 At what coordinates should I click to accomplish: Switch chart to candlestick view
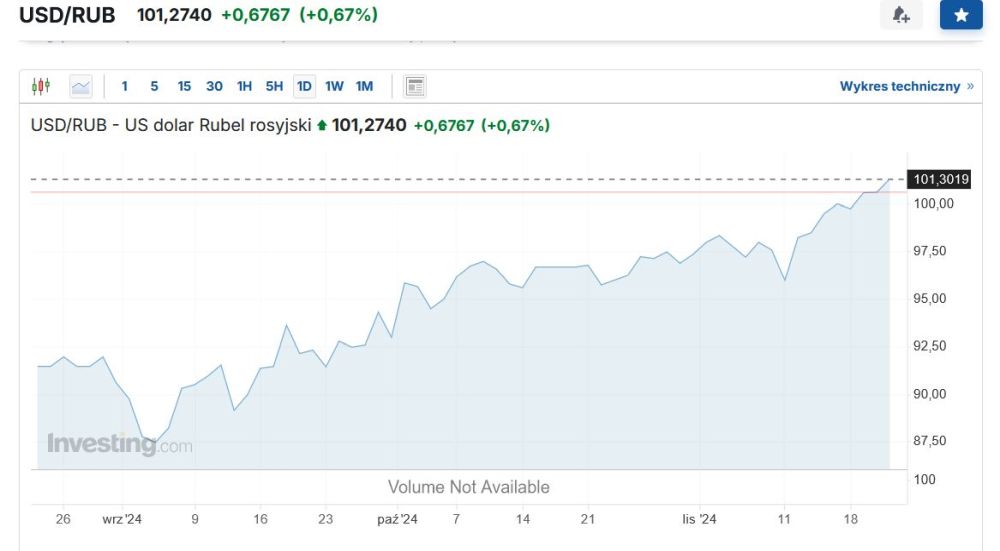41,86
